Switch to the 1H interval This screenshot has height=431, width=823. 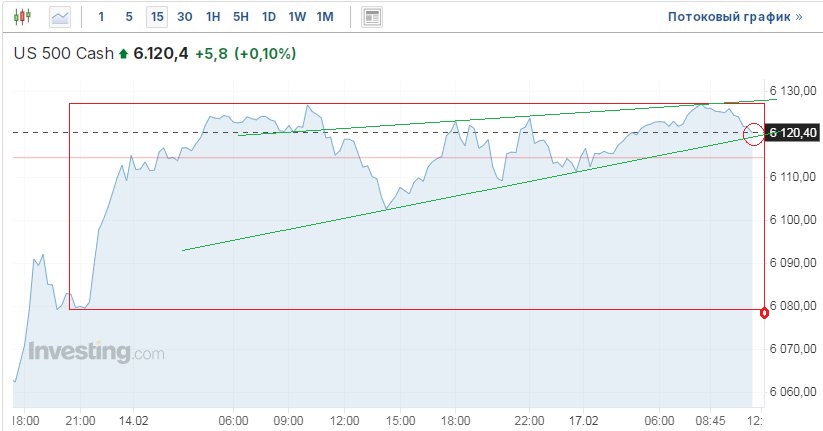point(213,17)
